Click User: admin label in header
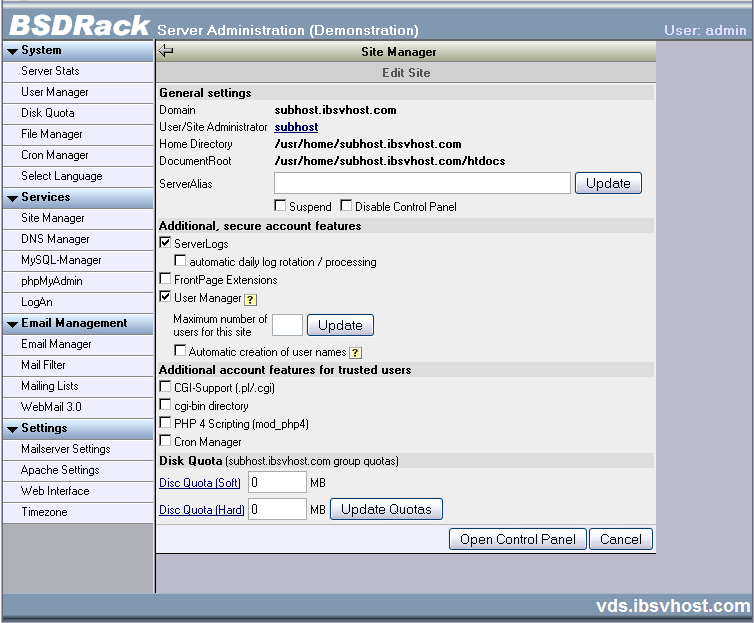 [705, 30]
